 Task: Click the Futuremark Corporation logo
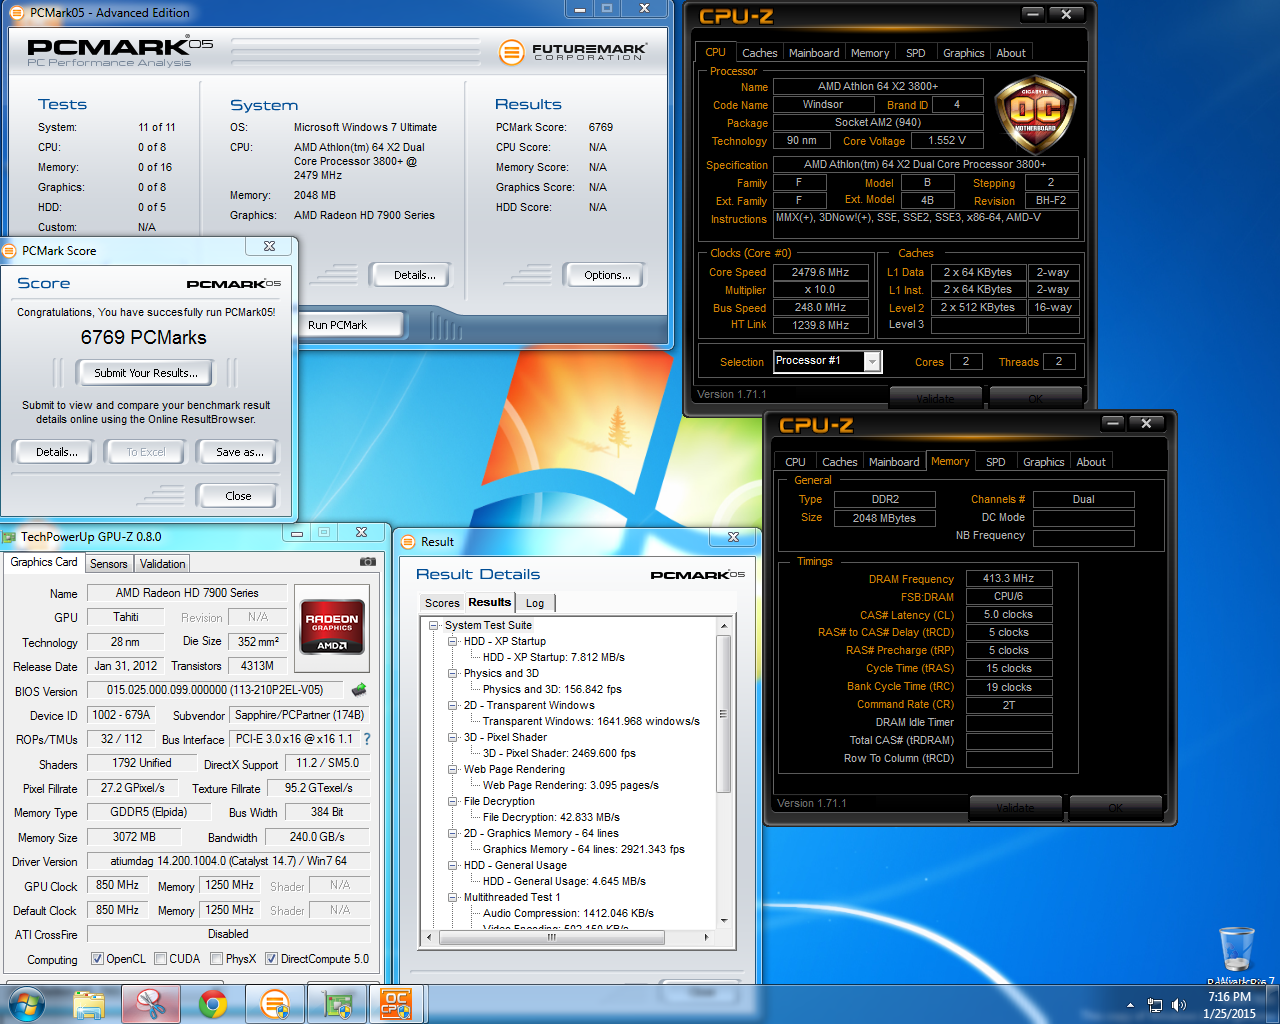pos(573,52)
